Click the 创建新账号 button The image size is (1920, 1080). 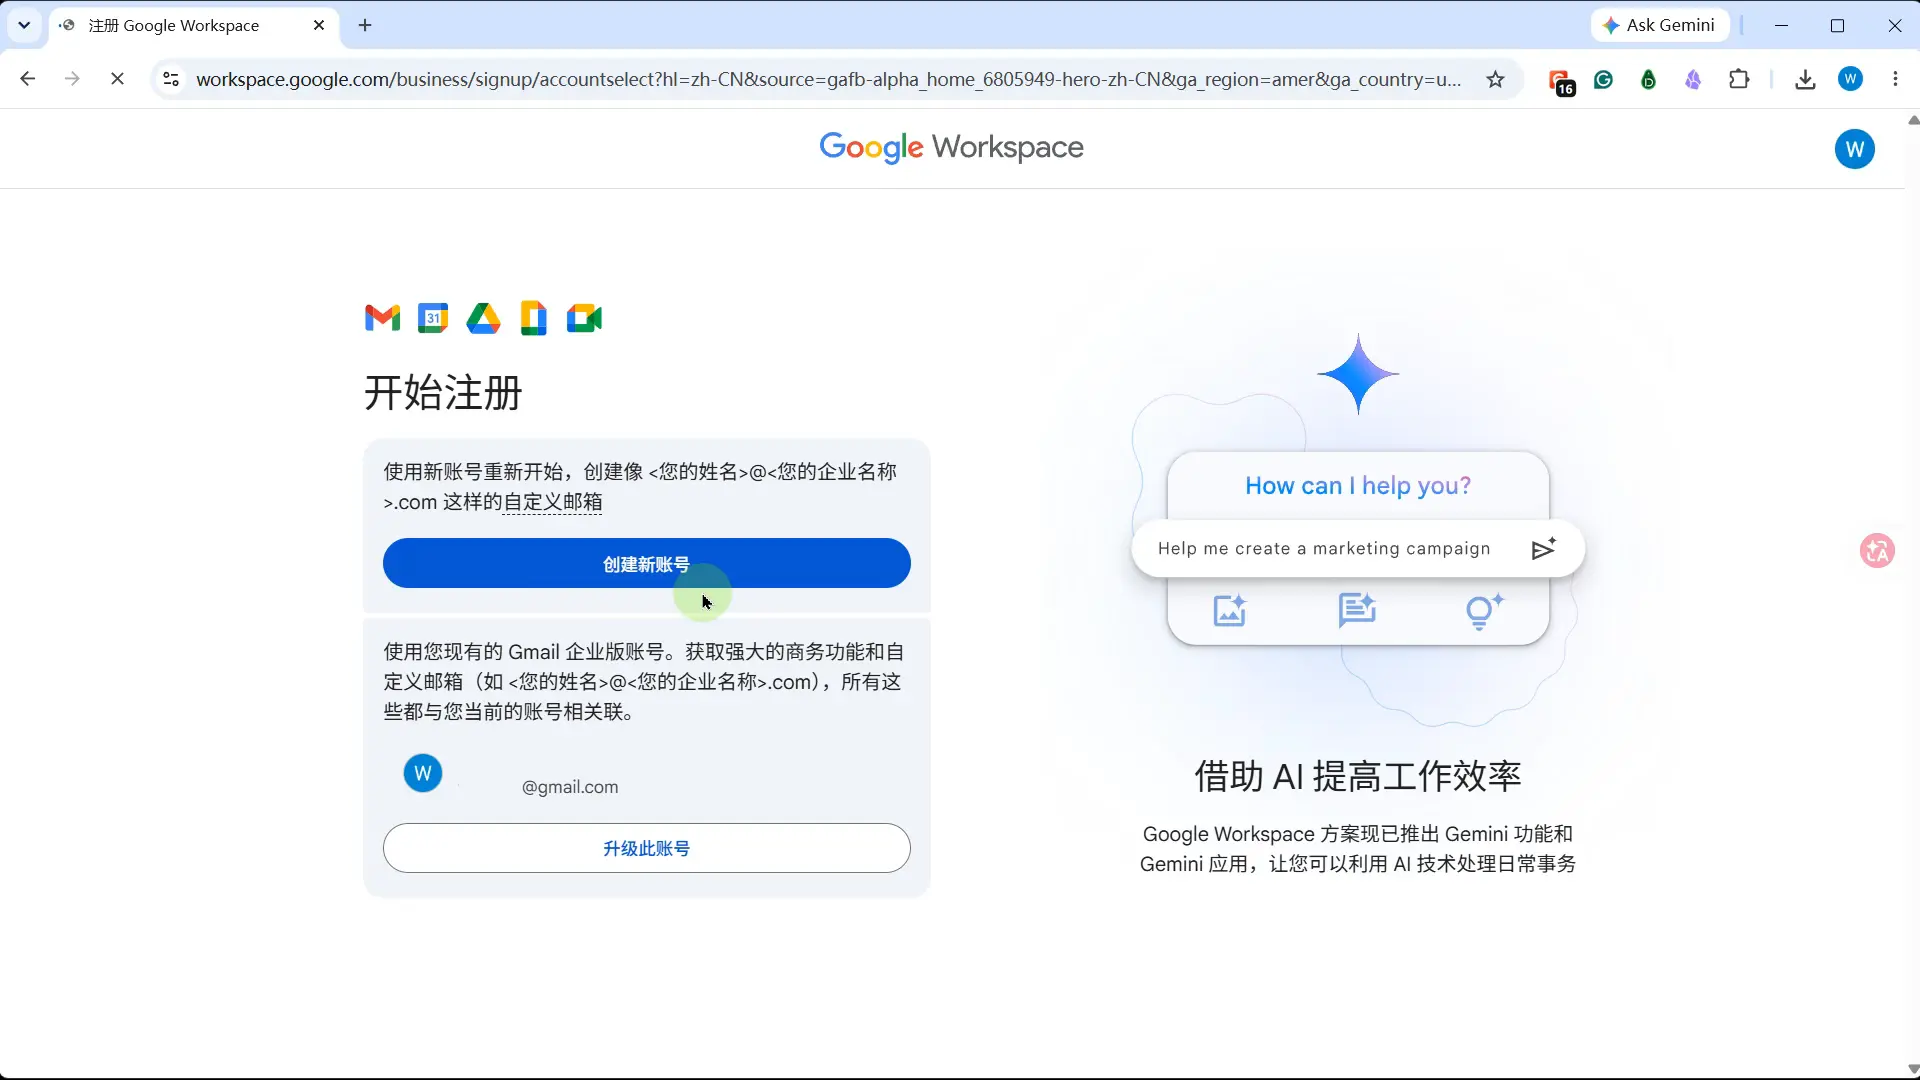click(647, 564)
